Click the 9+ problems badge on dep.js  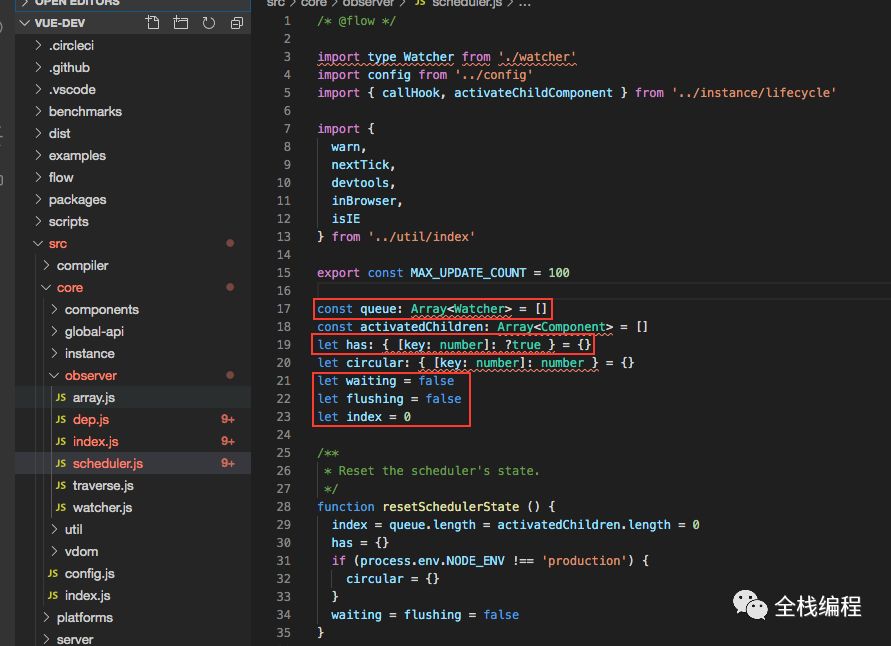click(228, 419)
